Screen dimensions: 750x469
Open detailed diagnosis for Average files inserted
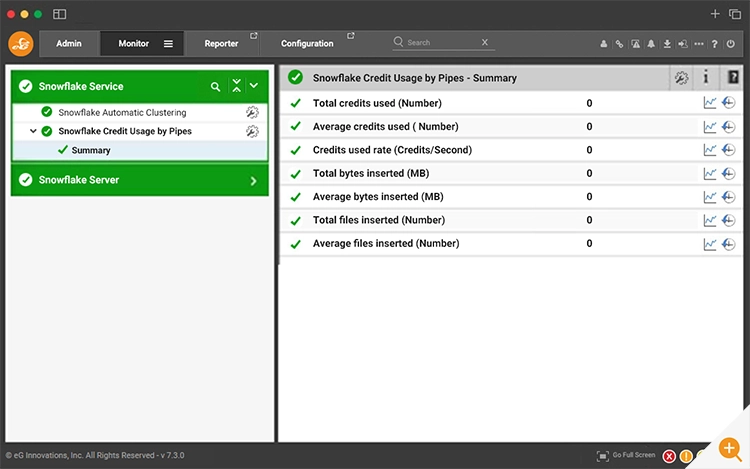pyautogui.click(x=728, y=244)
